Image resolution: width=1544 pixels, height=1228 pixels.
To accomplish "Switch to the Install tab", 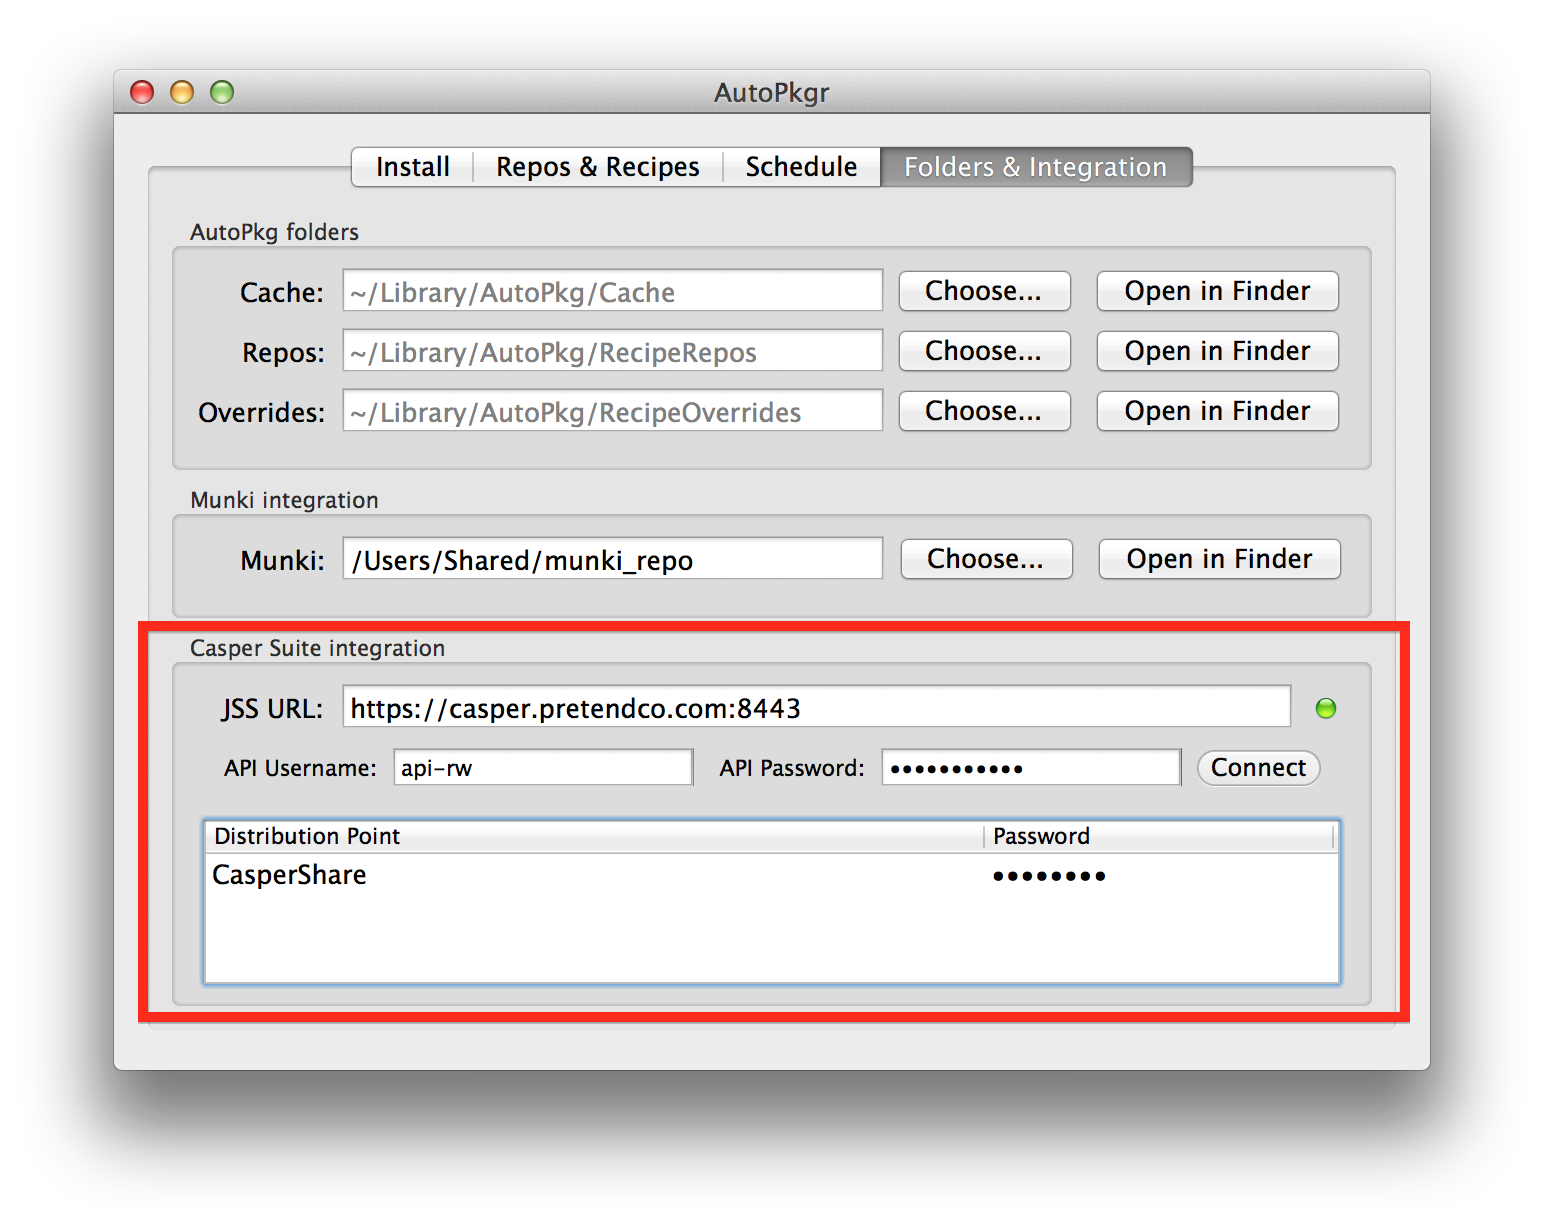I will 412,167.
